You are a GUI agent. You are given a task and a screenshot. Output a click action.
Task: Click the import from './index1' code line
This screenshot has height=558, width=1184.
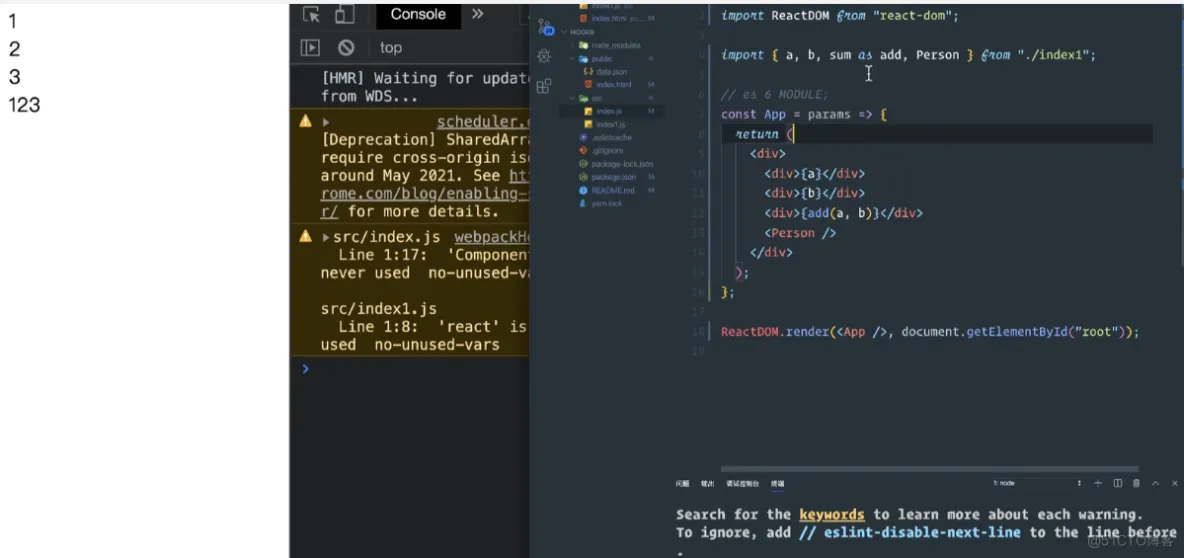click(908, 55)
